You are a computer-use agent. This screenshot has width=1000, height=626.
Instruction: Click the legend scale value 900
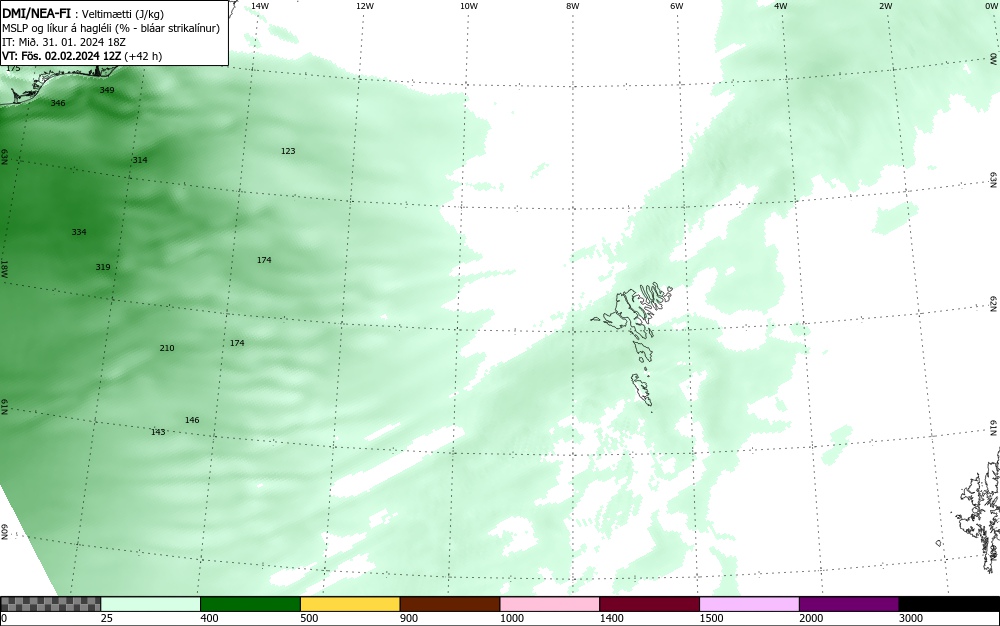click(x=409, y=618)
